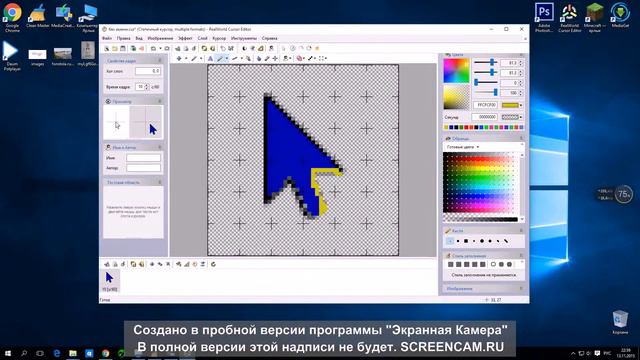Click the hex color code field
Screen dimensions: 640x360
(485, 105)
